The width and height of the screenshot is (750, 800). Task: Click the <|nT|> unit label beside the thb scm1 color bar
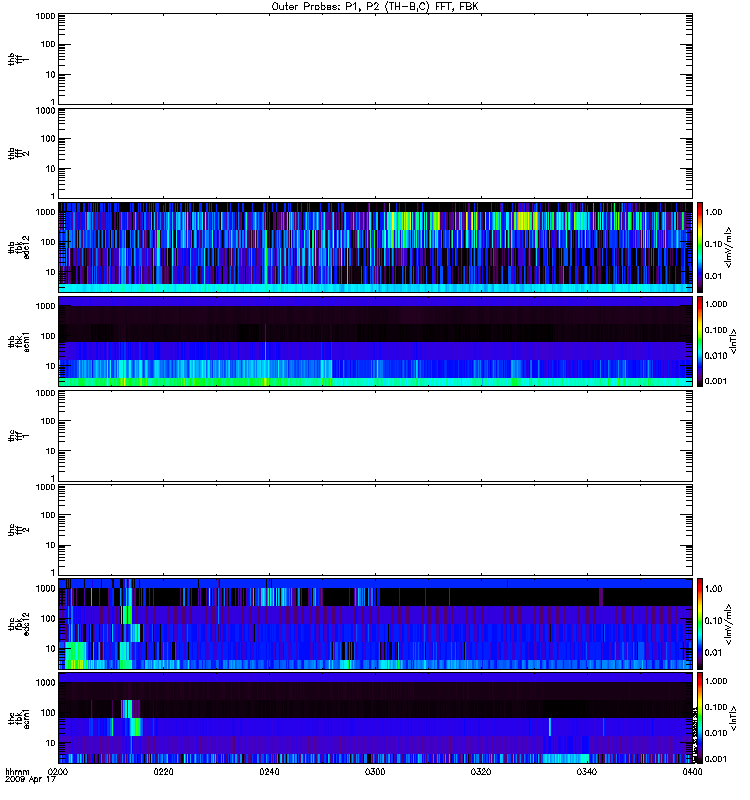(x=734, y=341)
